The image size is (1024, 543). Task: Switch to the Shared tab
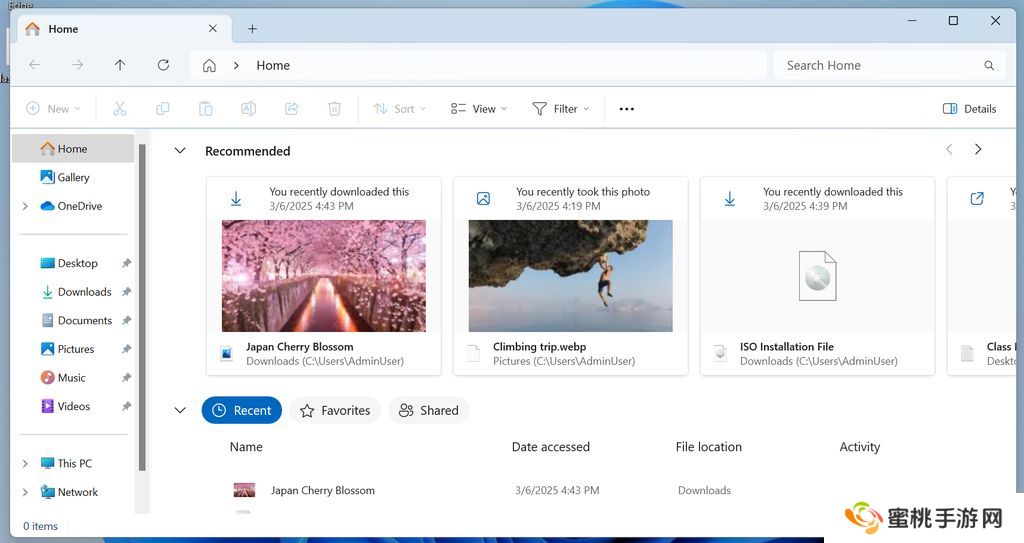click(x=428, y=410)
